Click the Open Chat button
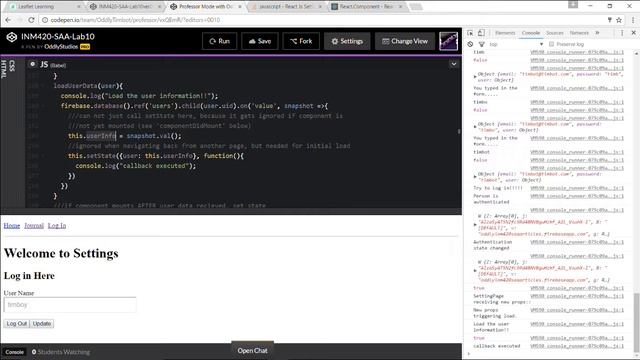Viewport: 640px width, 360px height. (252, 351)
